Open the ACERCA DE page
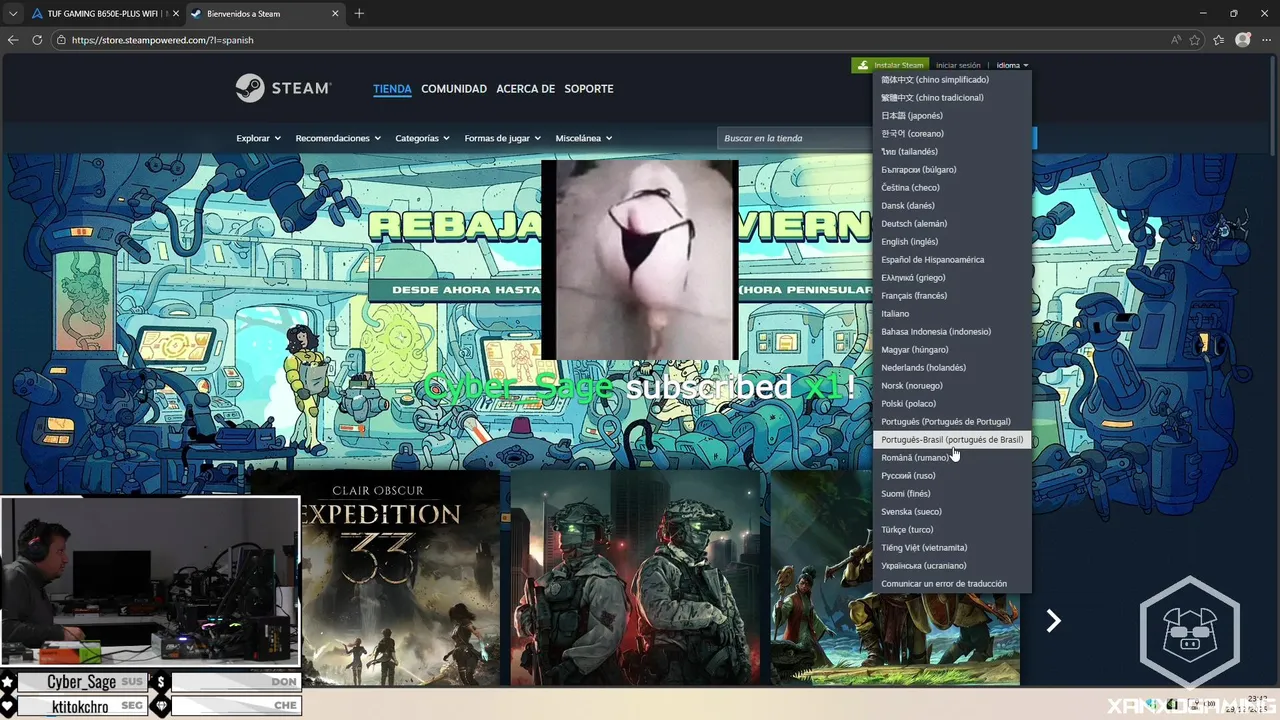Screen dimensions: 1280x720 coord(525,89)
